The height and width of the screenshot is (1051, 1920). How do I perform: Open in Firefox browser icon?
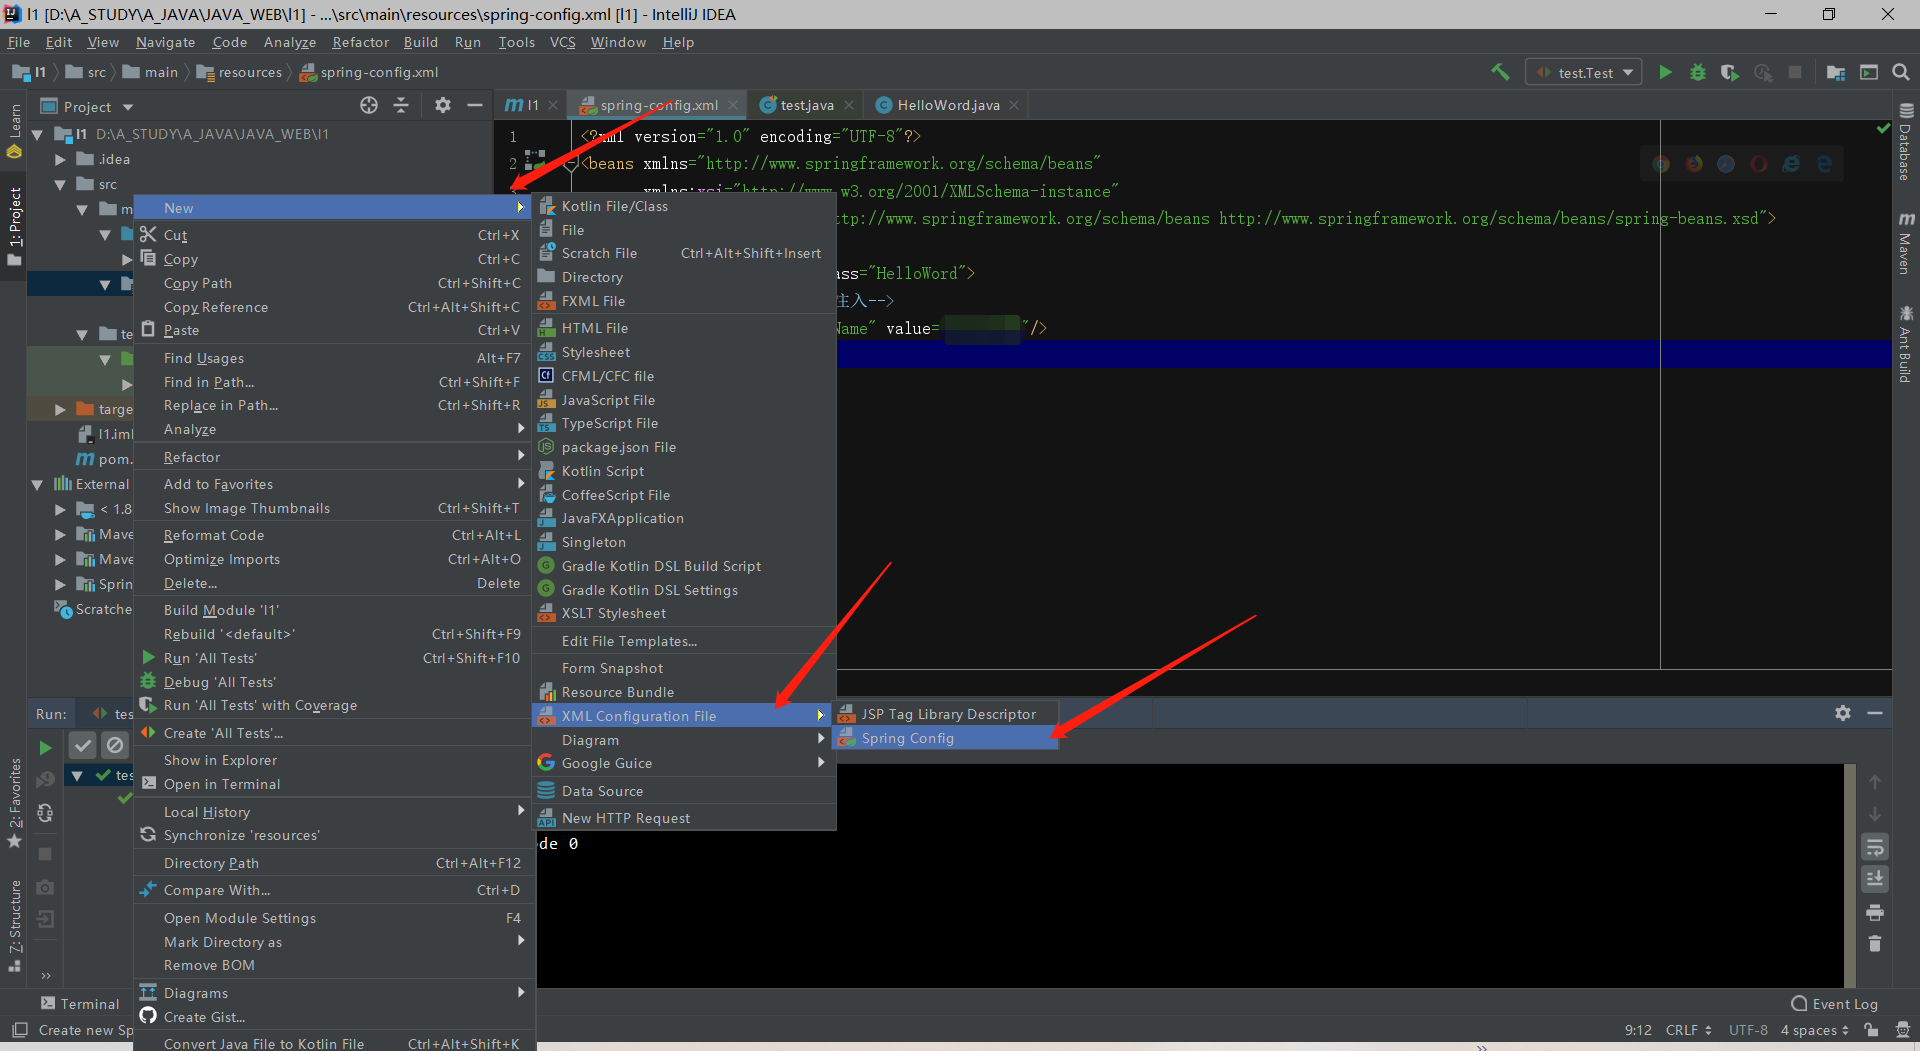pyautogui.click(x=1694, y=164)
